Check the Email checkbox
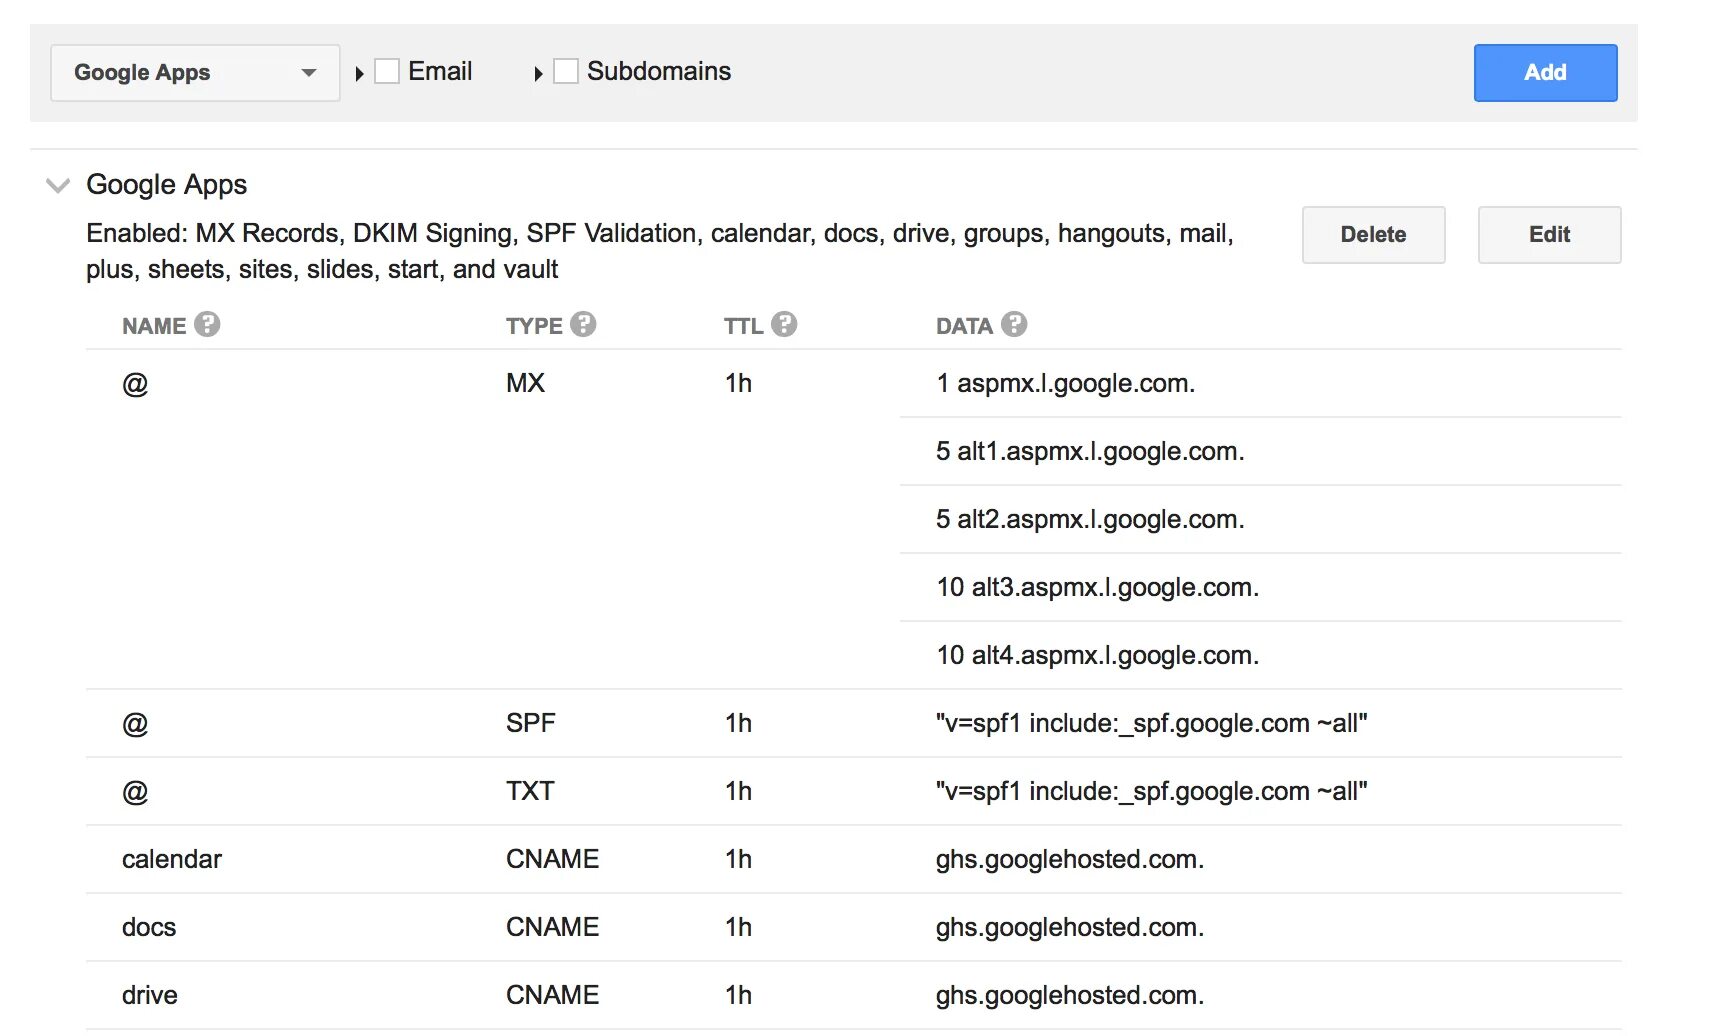This screenshot has height=1036, width=1714. (x=387, y=71)
